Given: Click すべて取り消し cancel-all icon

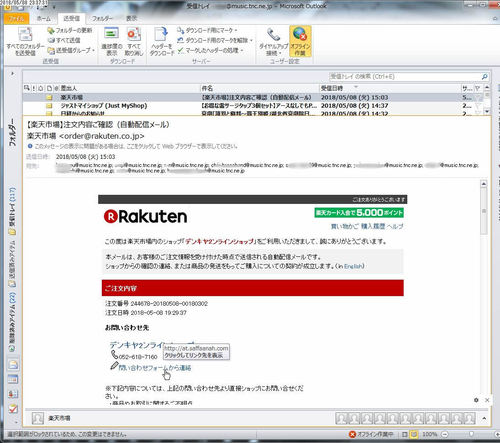Looking at the screenshot, I should pyautogui.click(x=134, y=42).
